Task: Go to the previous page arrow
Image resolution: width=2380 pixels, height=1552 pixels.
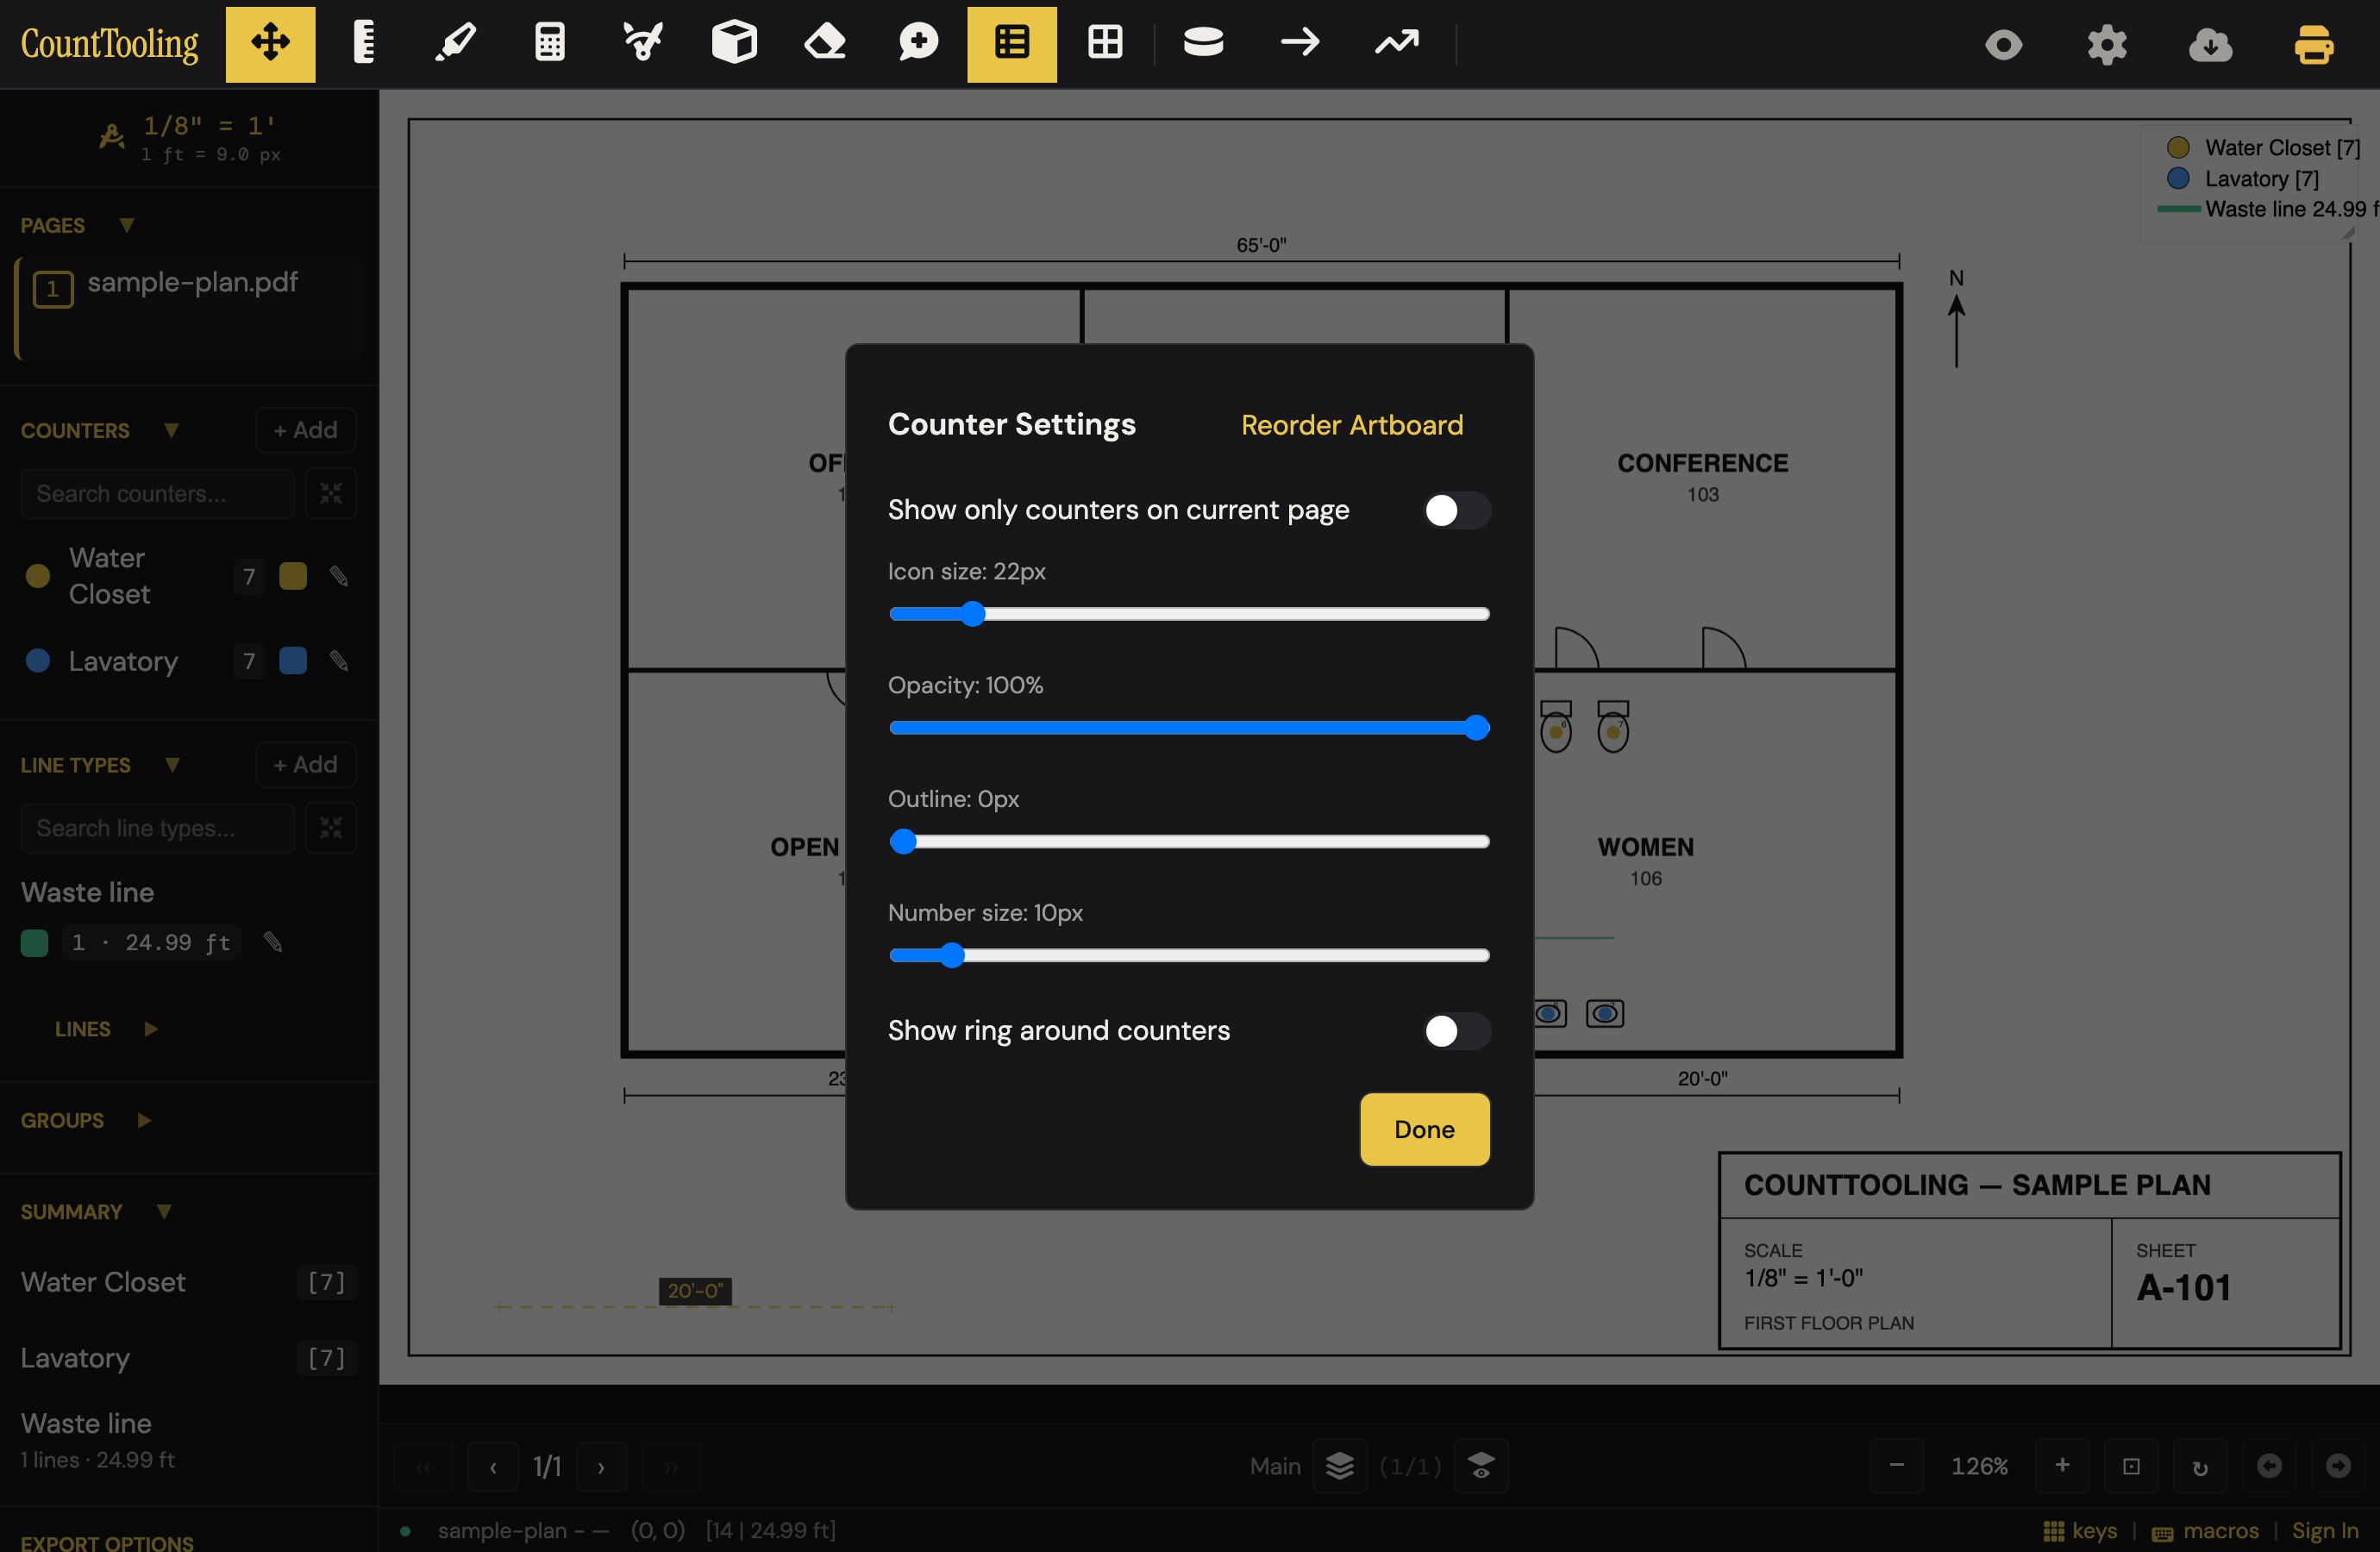Action: (493, 1466)
